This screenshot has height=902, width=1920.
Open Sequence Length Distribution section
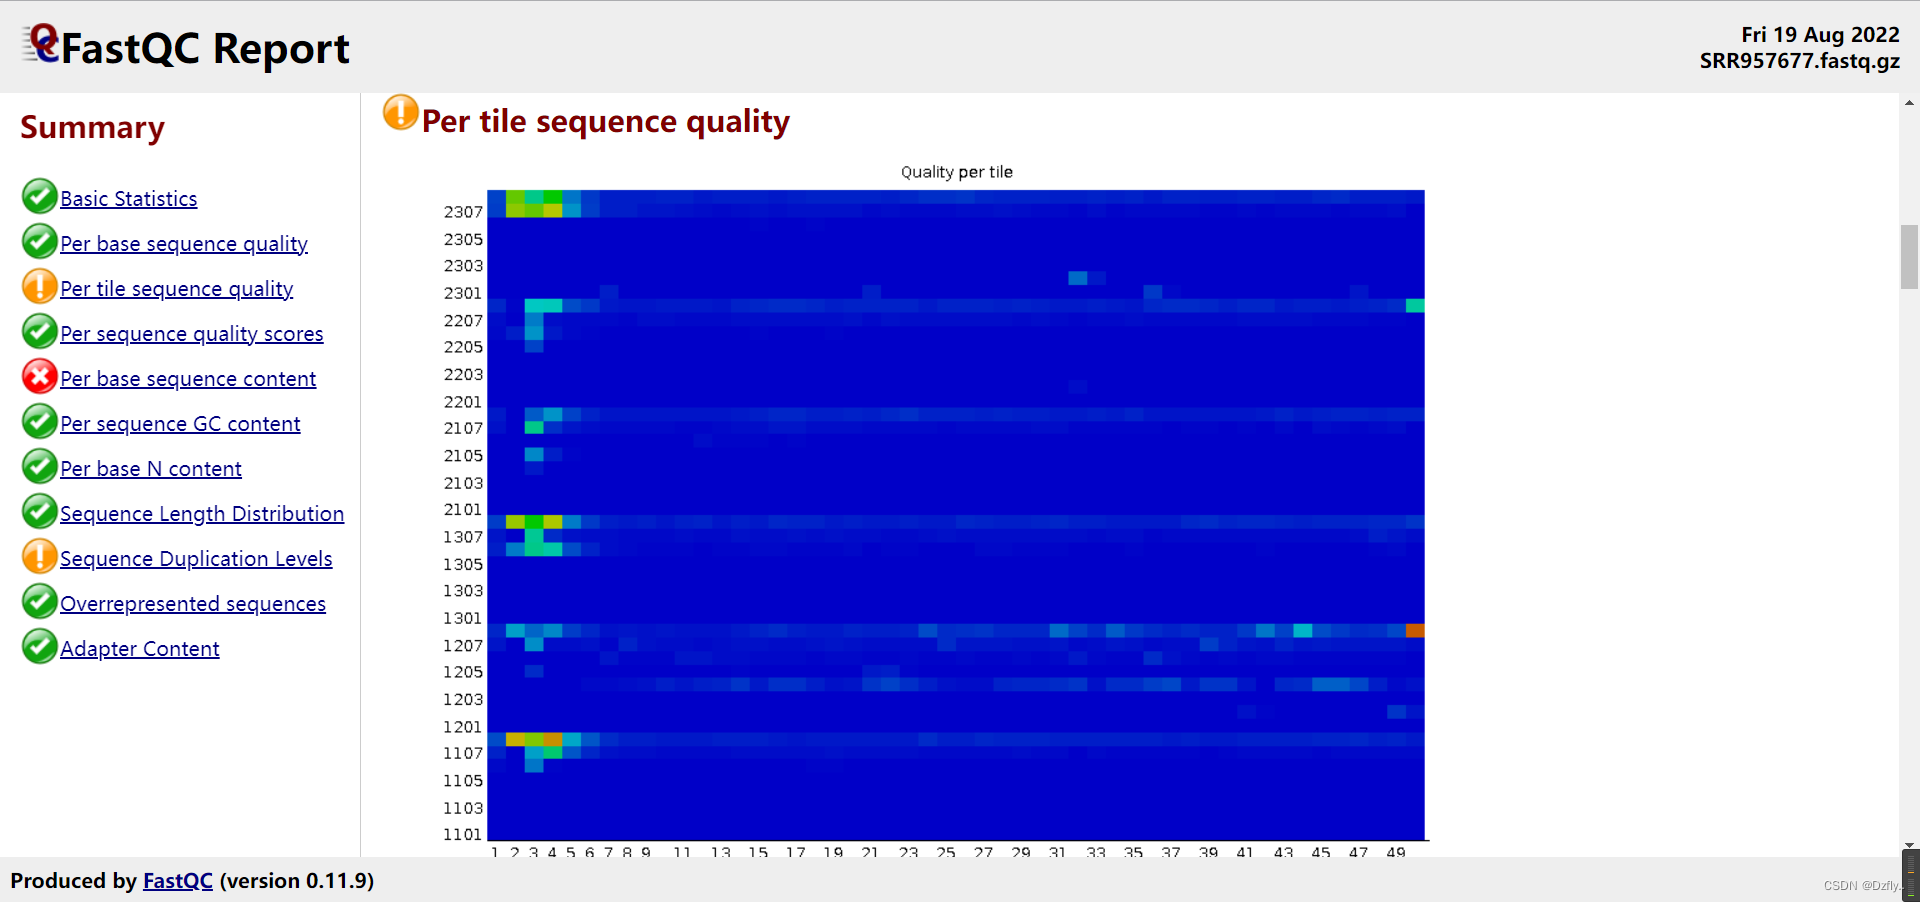pos(202,514)
